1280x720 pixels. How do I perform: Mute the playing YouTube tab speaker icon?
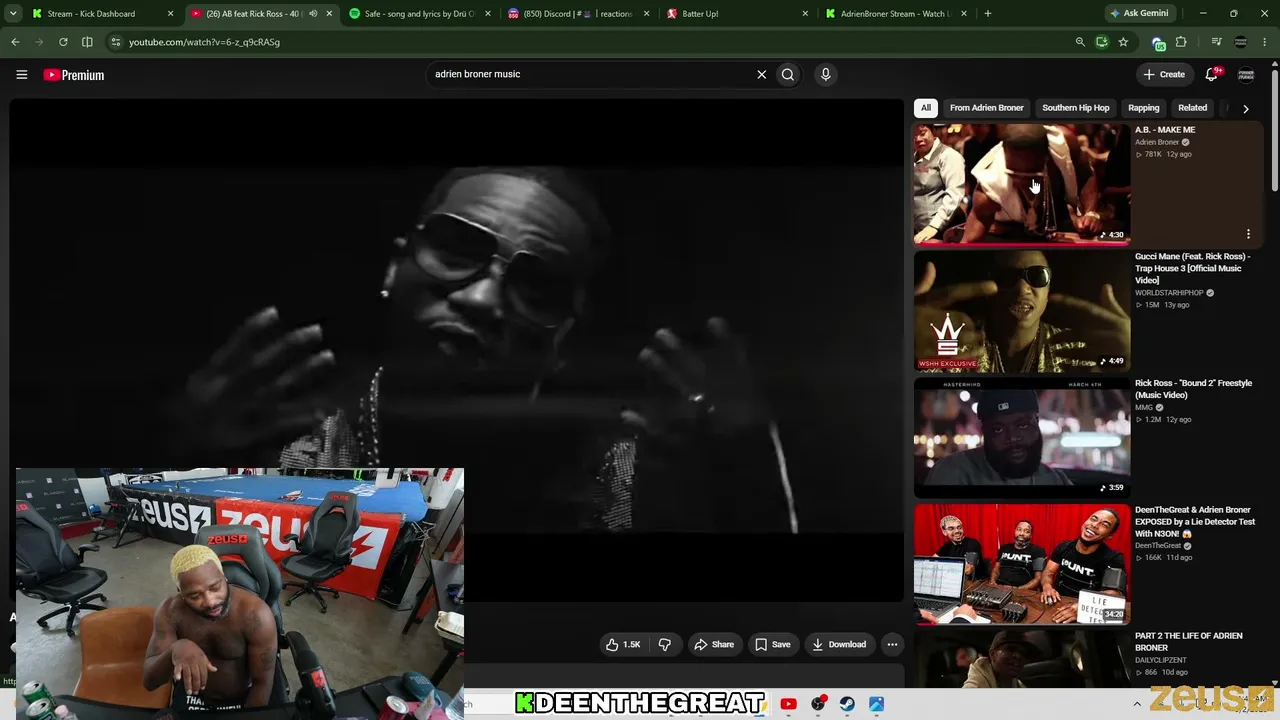point(313,14)
